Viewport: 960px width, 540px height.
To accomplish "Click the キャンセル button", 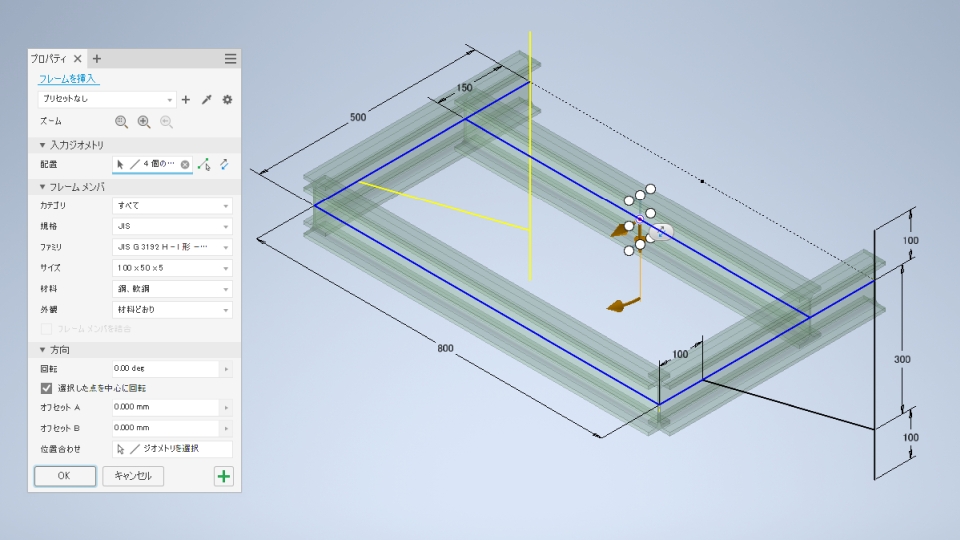I will pos(133,476).
